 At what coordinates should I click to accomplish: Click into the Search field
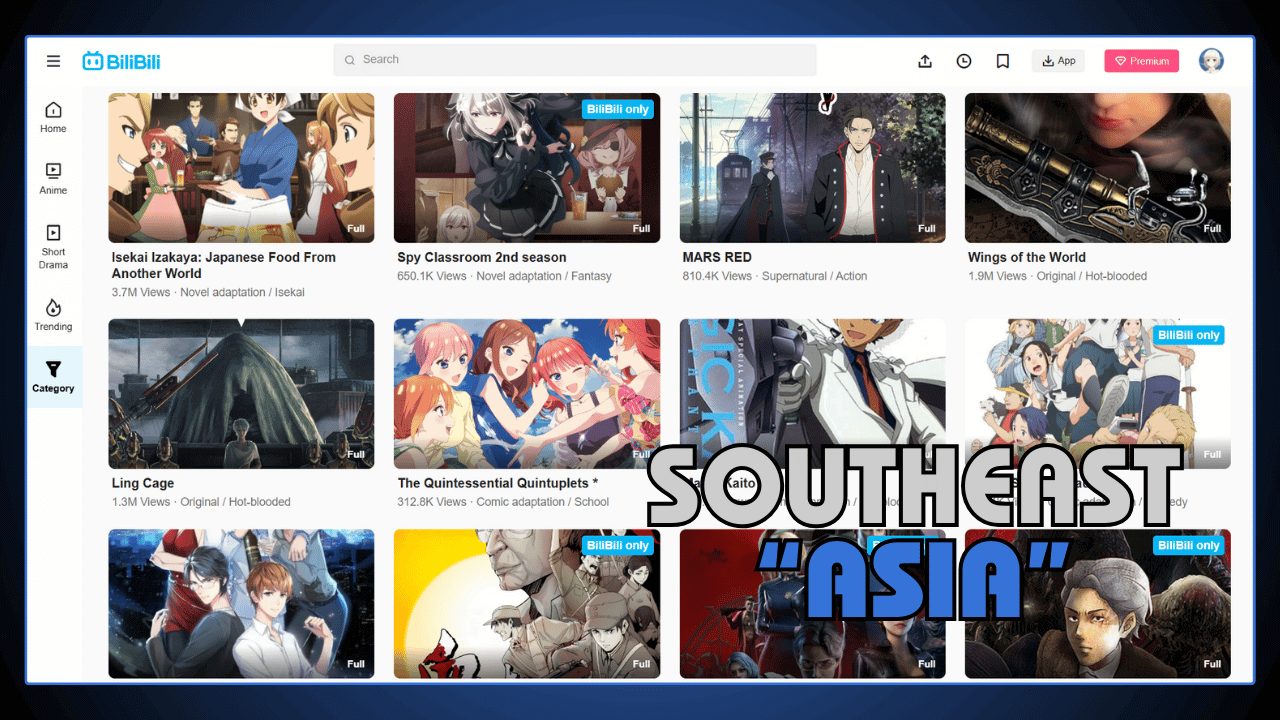point(575,60)
